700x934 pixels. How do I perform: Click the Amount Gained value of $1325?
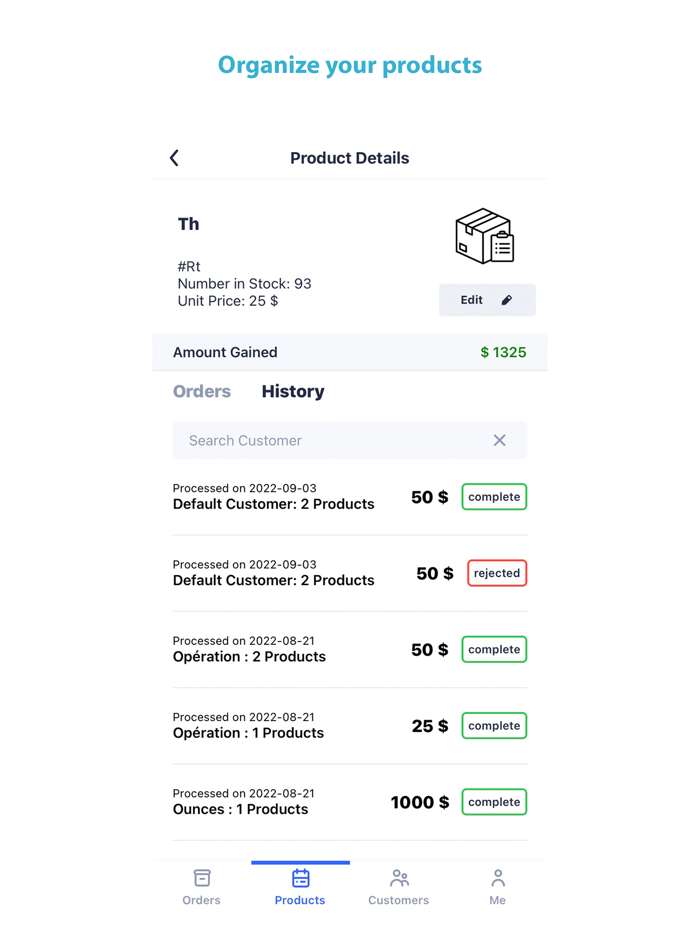pos(503,352)
